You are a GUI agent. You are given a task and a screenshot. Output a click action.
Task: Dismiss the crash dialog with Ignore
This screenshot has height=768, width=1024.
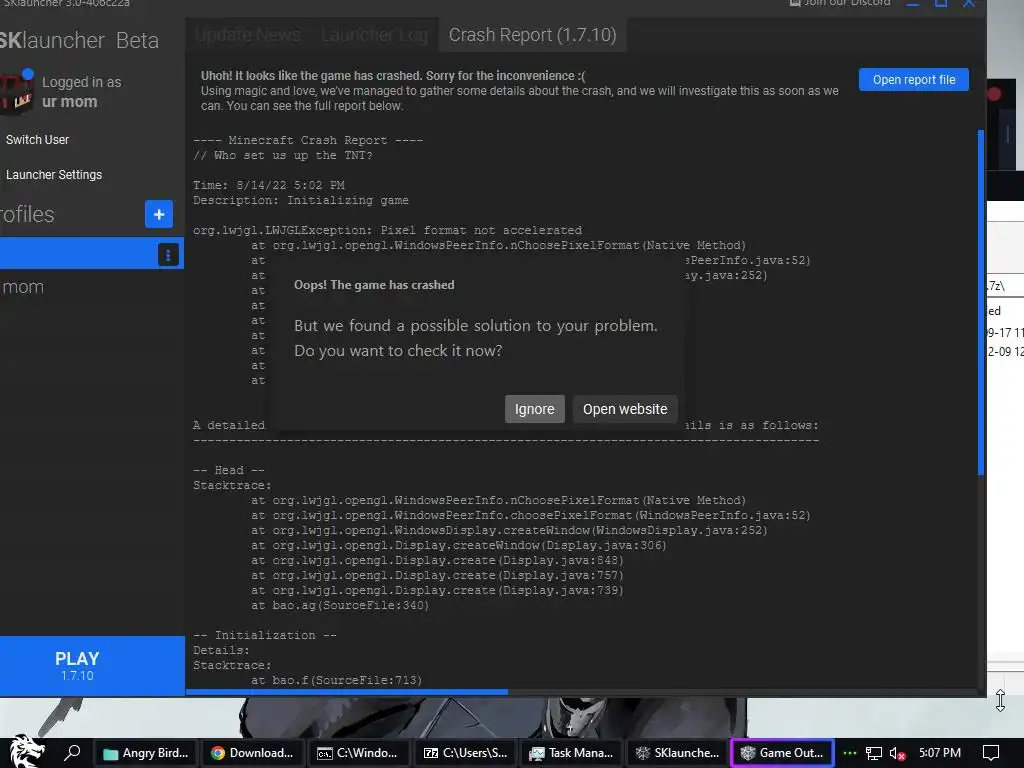[x=534, y=409]
